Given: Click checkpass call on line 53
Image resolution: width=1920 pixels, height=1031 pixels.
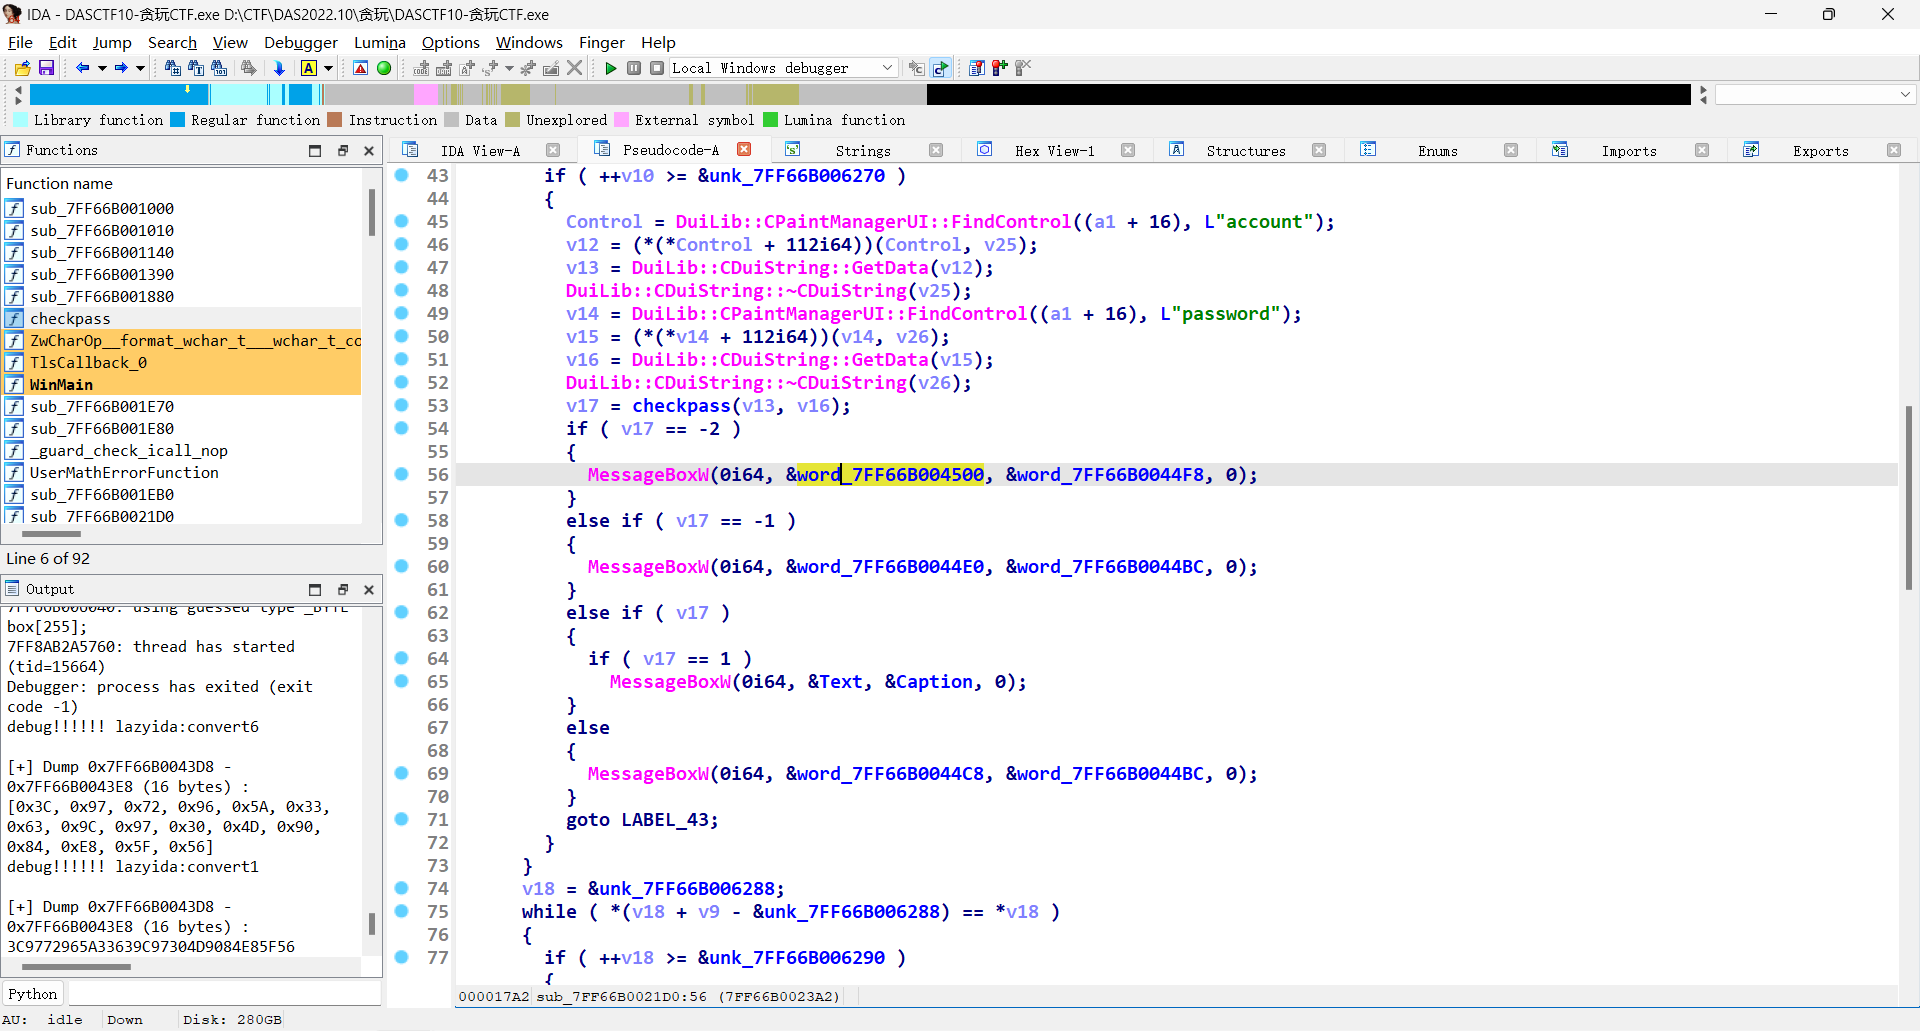Looking at the screenshot, I should (681, 405).
